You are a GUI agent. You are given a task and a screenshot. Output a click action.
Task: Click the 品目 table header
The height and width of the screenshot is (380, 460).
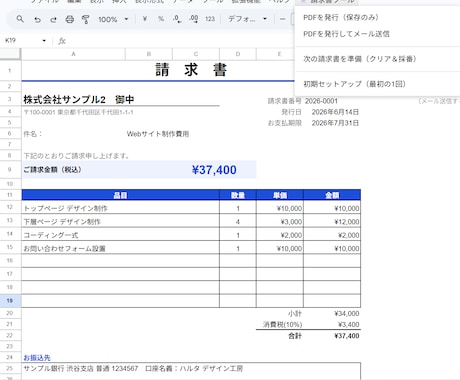[120, 195]
